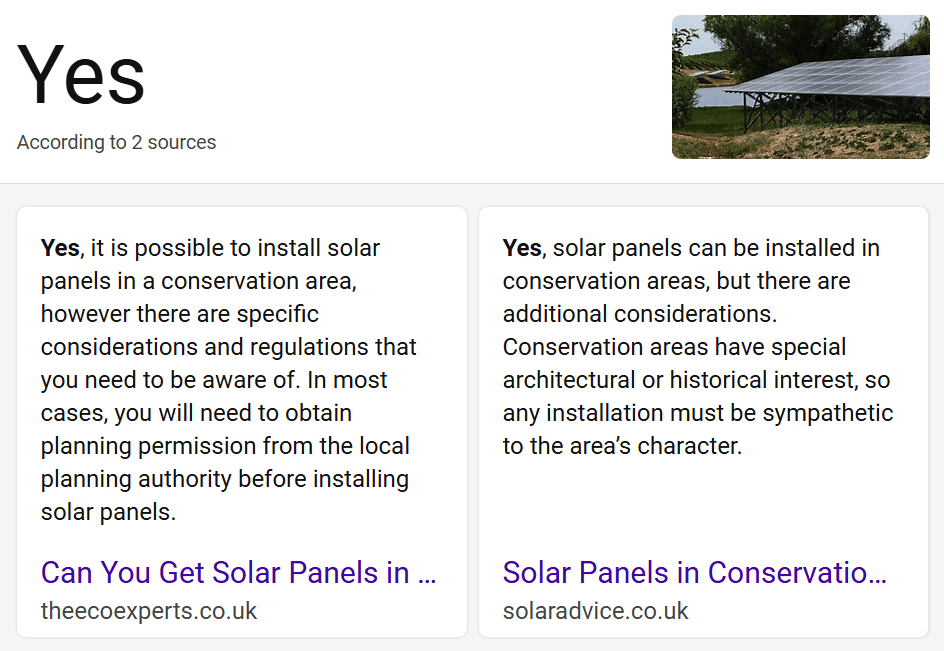Click 'Conservation areas have special' sentence start
Viewport: 944px width, 651px height.
click(674, 347)
